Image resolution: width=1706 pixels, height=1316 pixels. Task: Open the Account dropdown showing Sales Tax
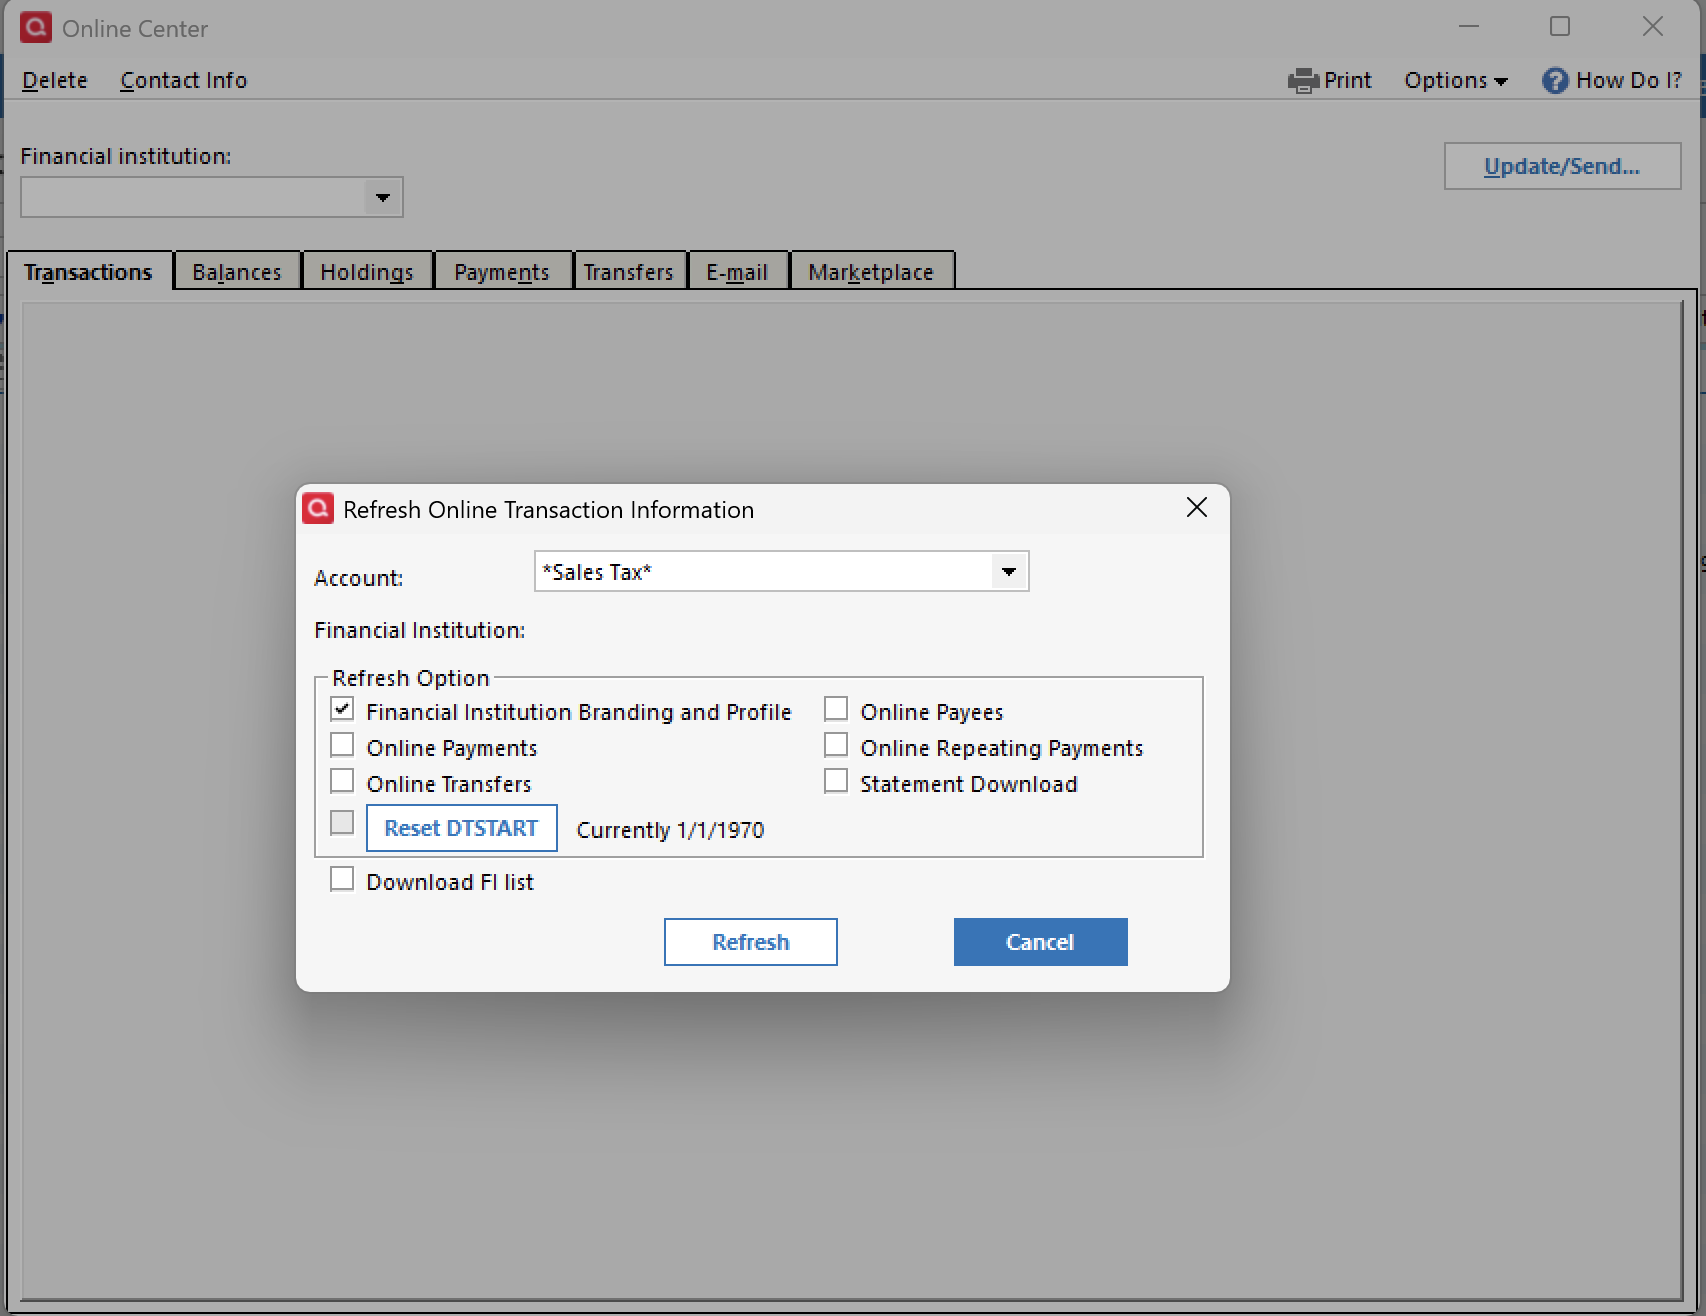pos(1008,572)
